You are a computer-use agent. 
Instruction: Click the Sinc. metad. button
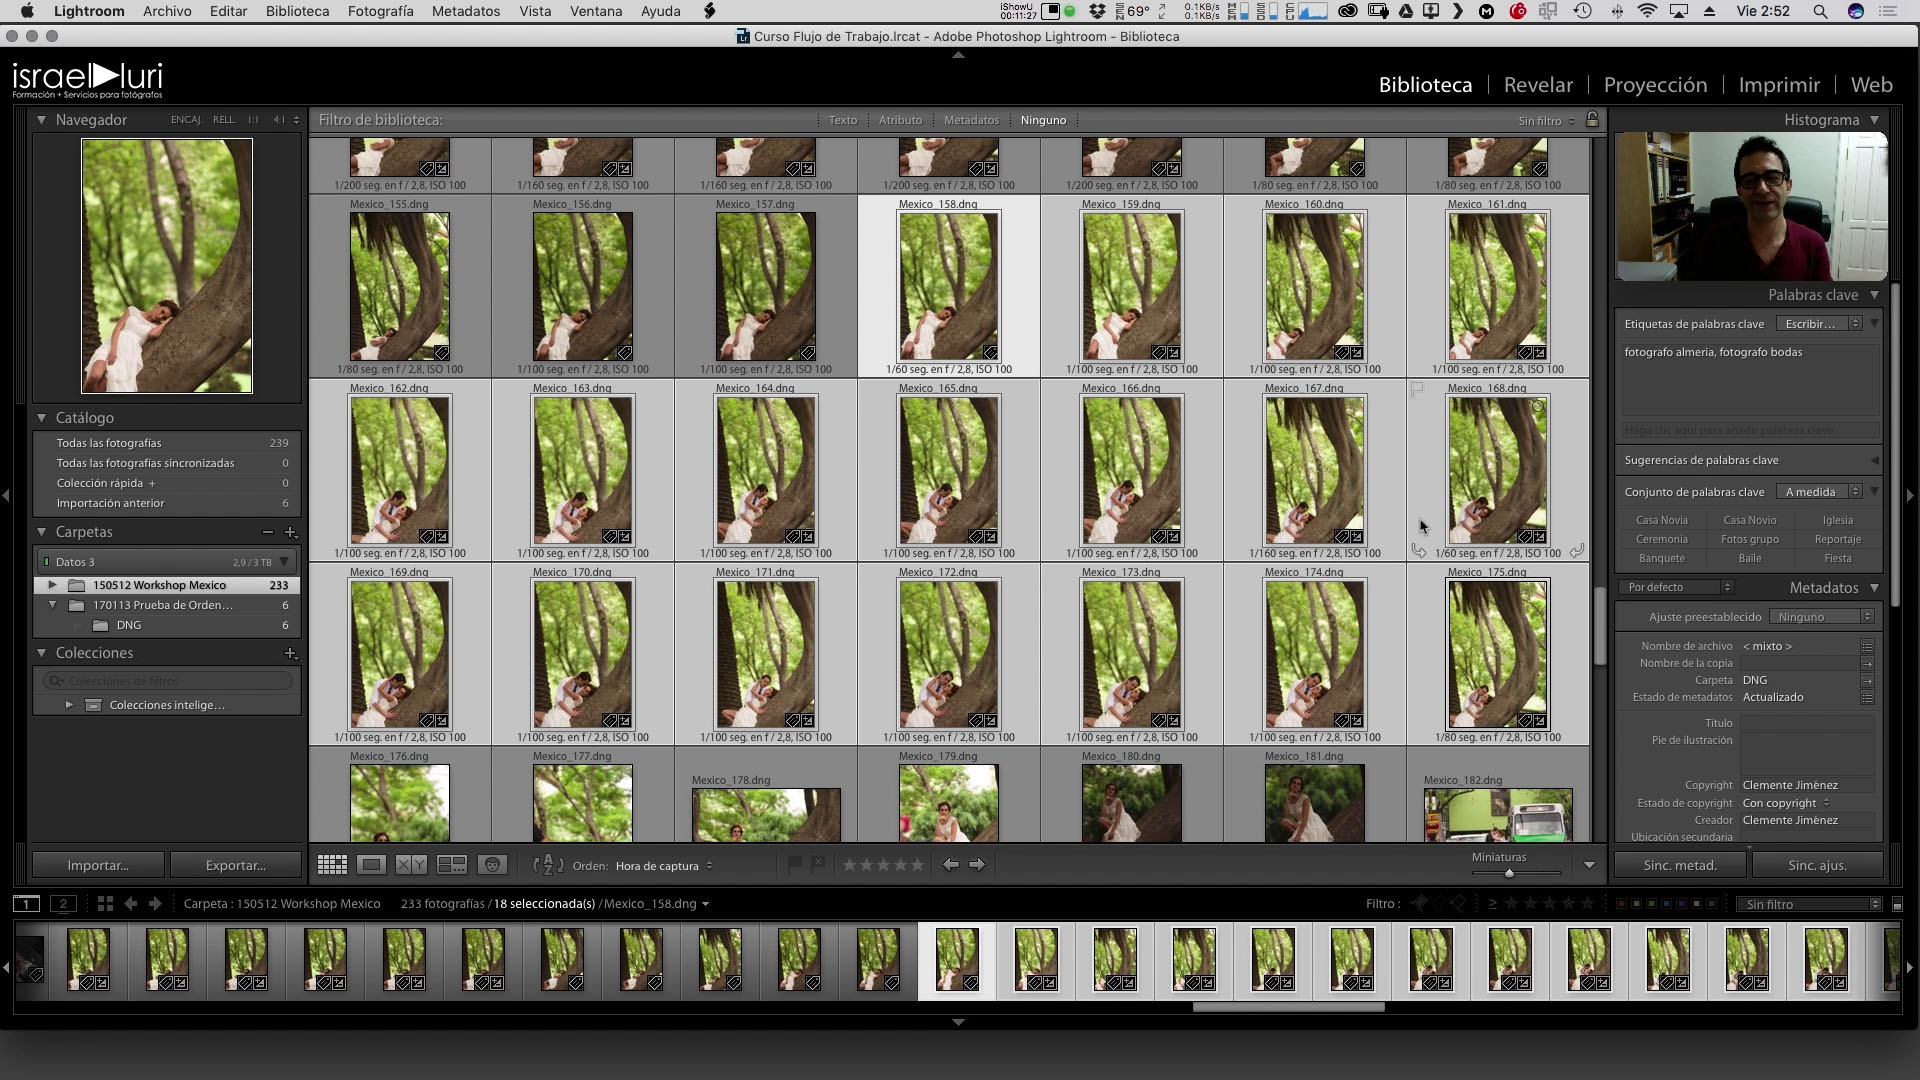(x=1680, y=865)
